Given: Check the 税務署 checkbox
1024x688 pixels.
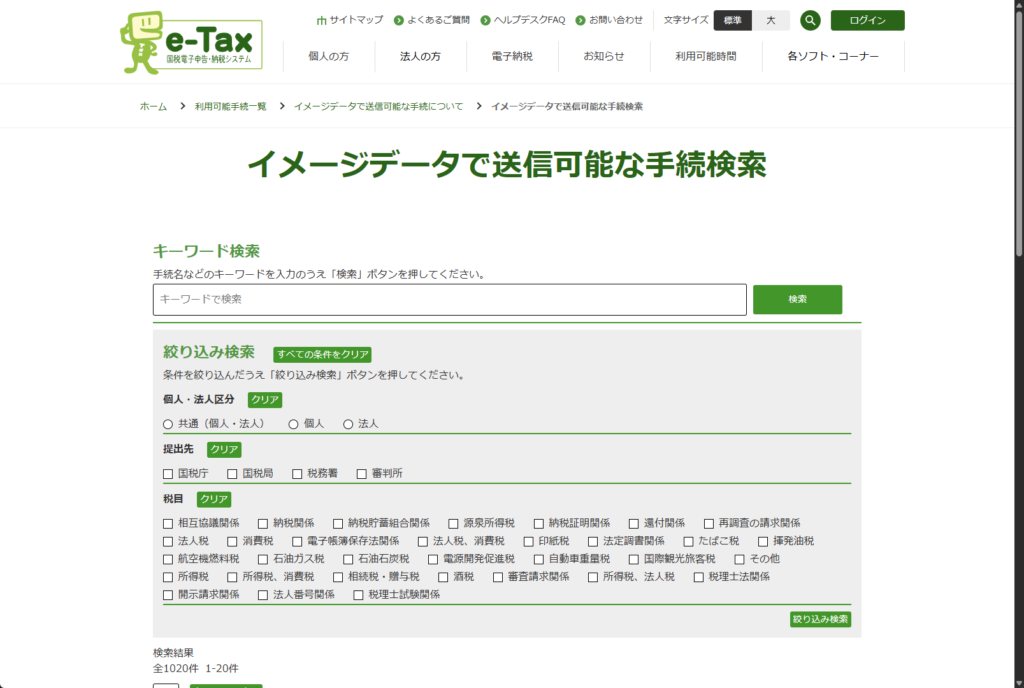Looking at the screenshot, I should tap(297, 473).
